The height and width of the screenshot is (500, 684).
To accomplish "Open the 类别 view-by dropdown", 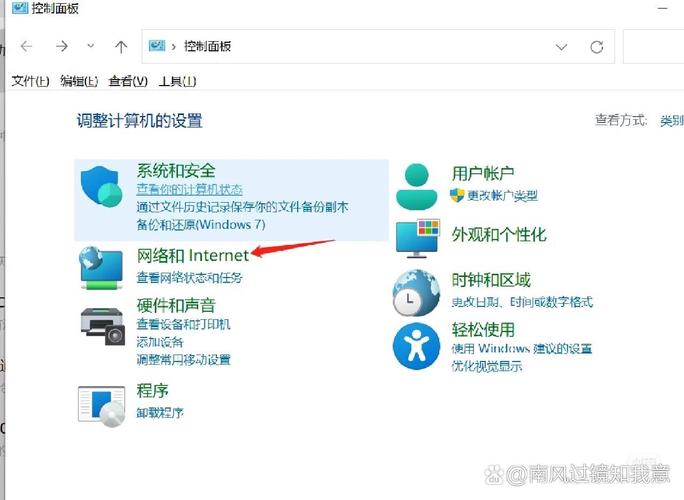I will tap(671, 120).
